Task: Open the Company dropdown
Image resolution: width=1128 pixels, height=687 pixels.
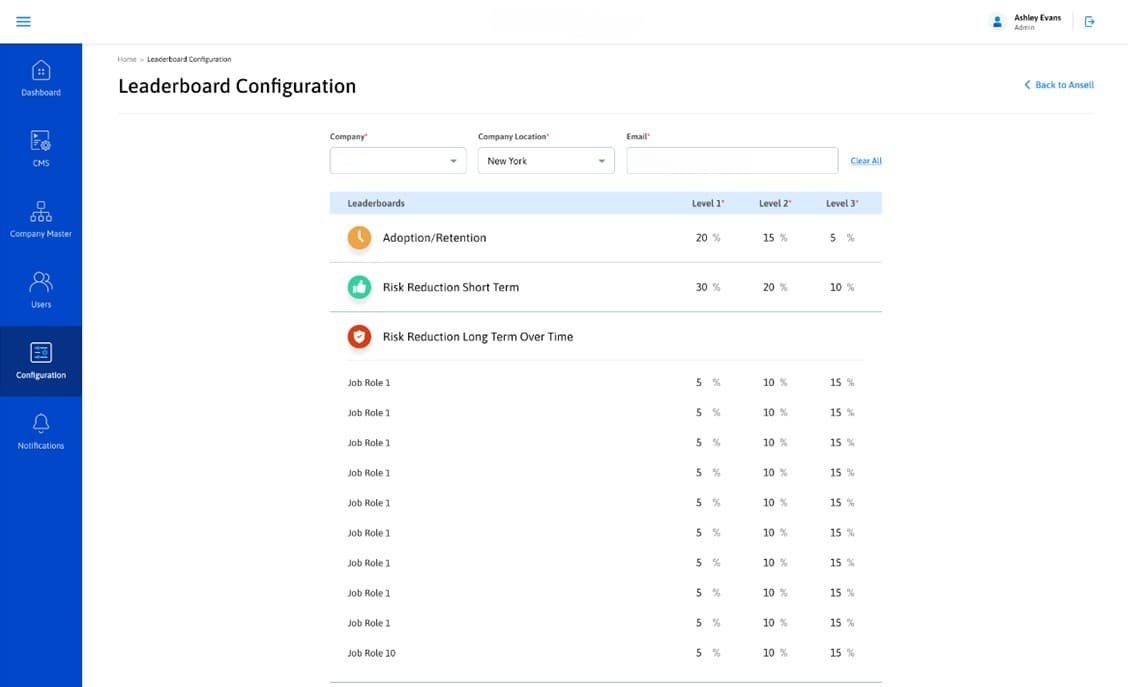Action: click(398, 161)
